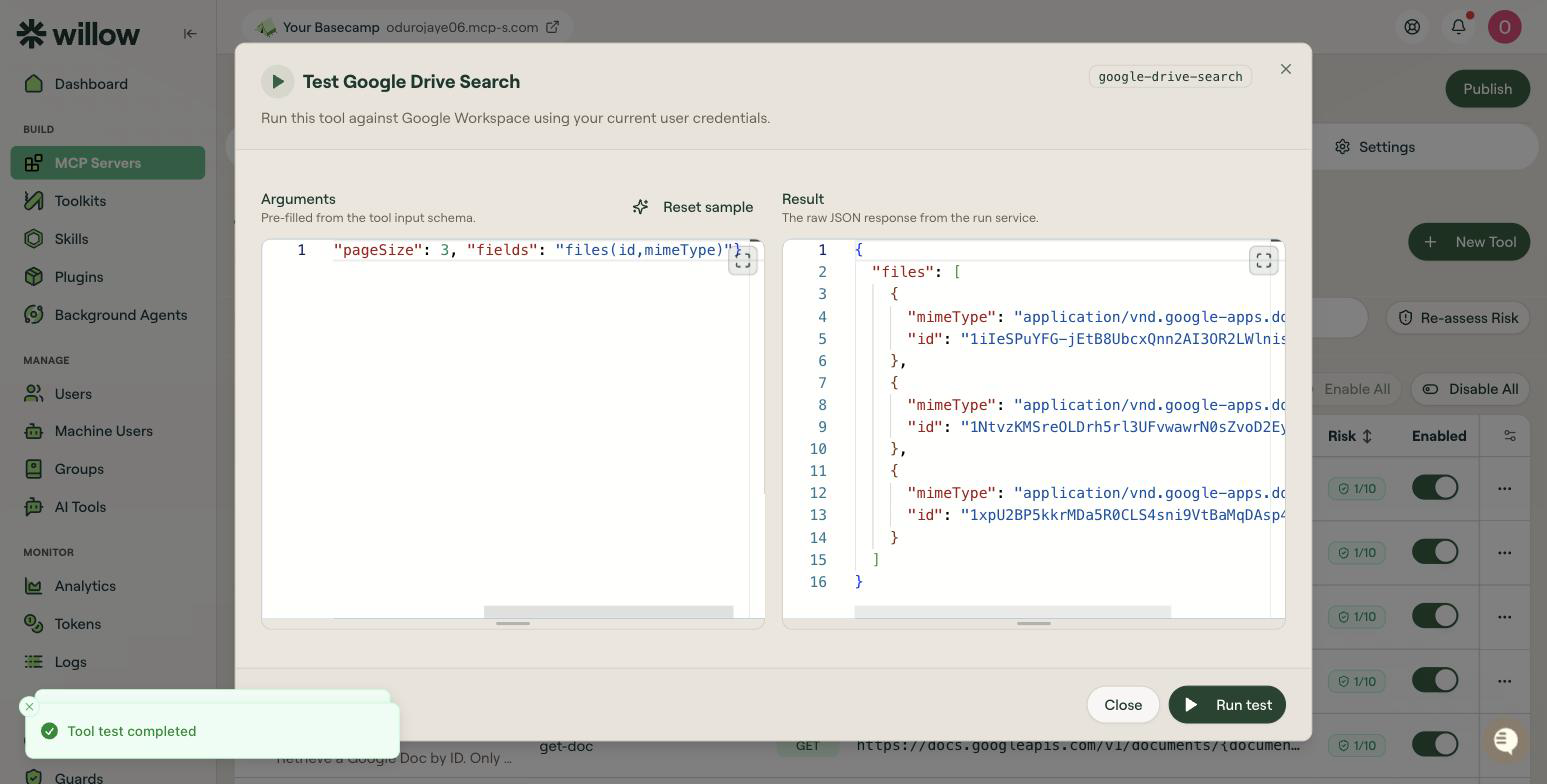Open the help support icon in header

1412,27
